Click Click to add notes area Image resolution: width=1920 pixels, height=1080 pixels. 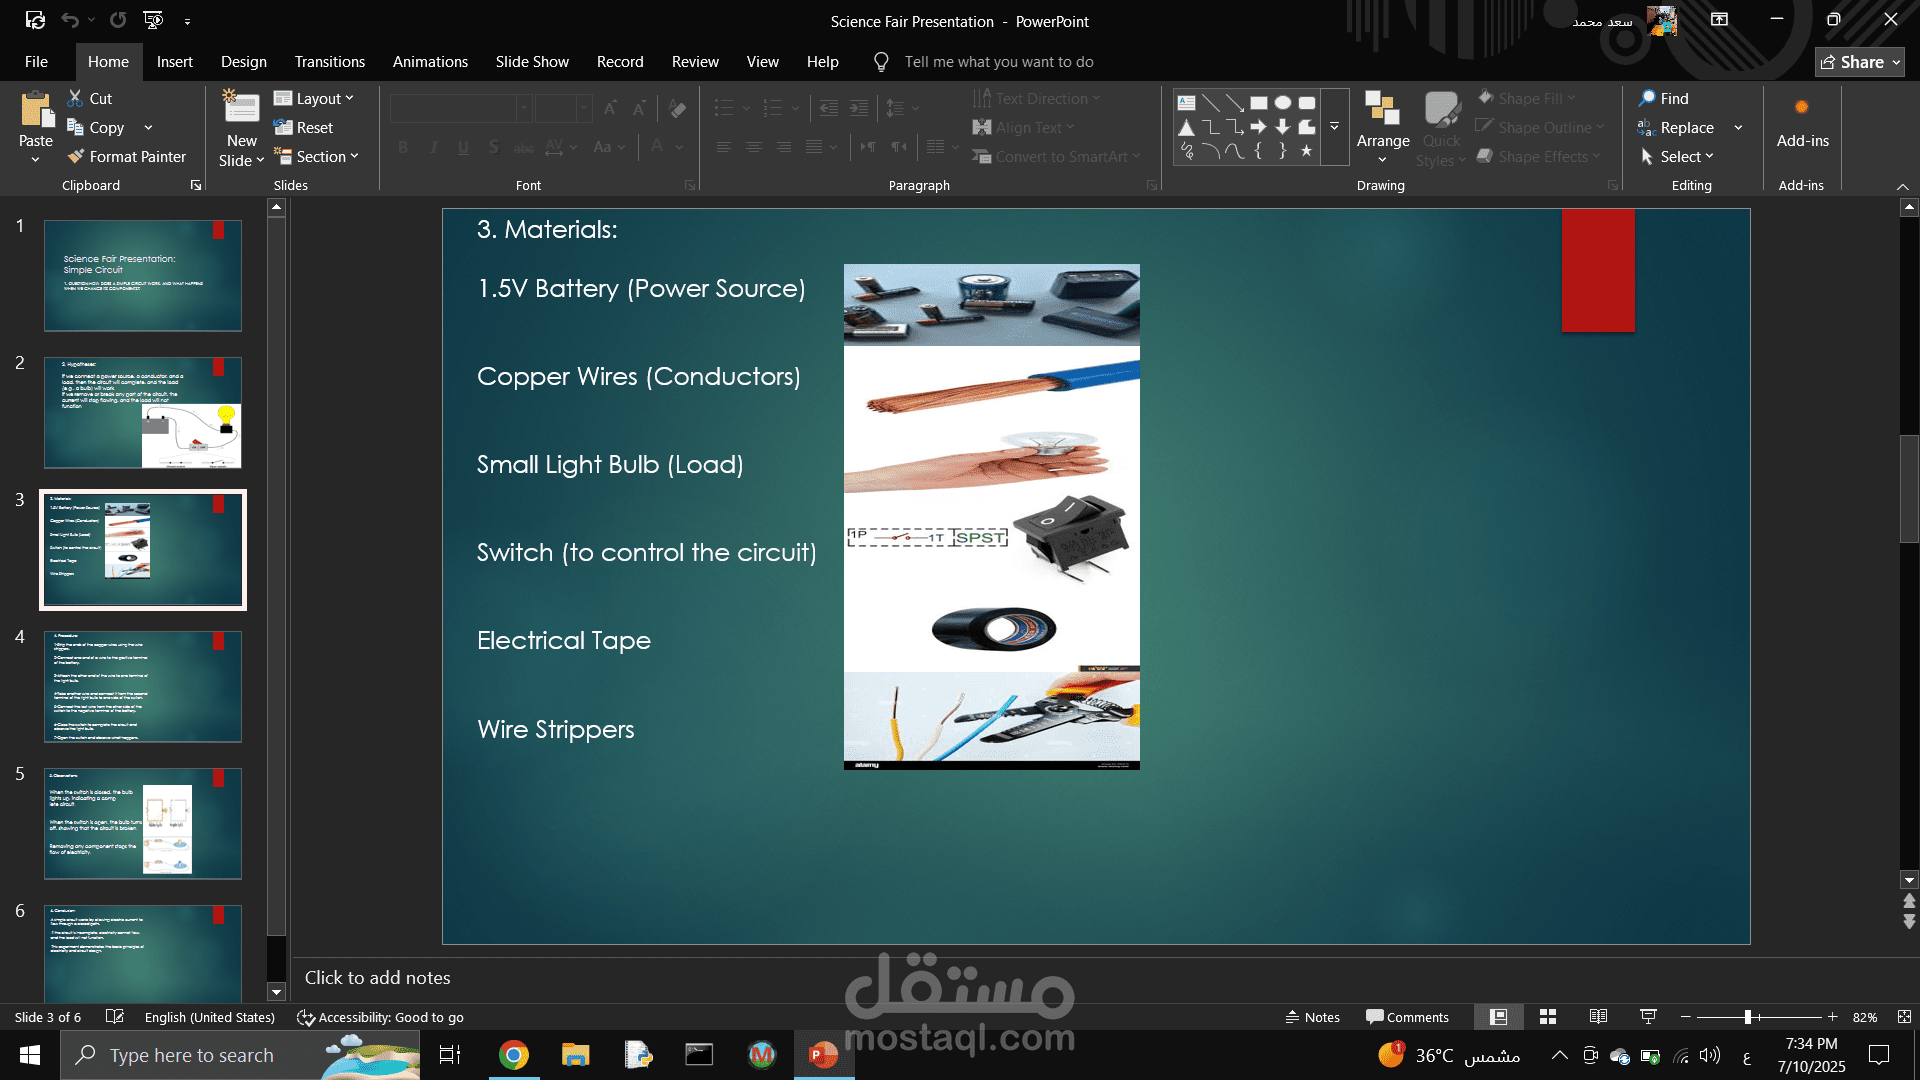377,978
